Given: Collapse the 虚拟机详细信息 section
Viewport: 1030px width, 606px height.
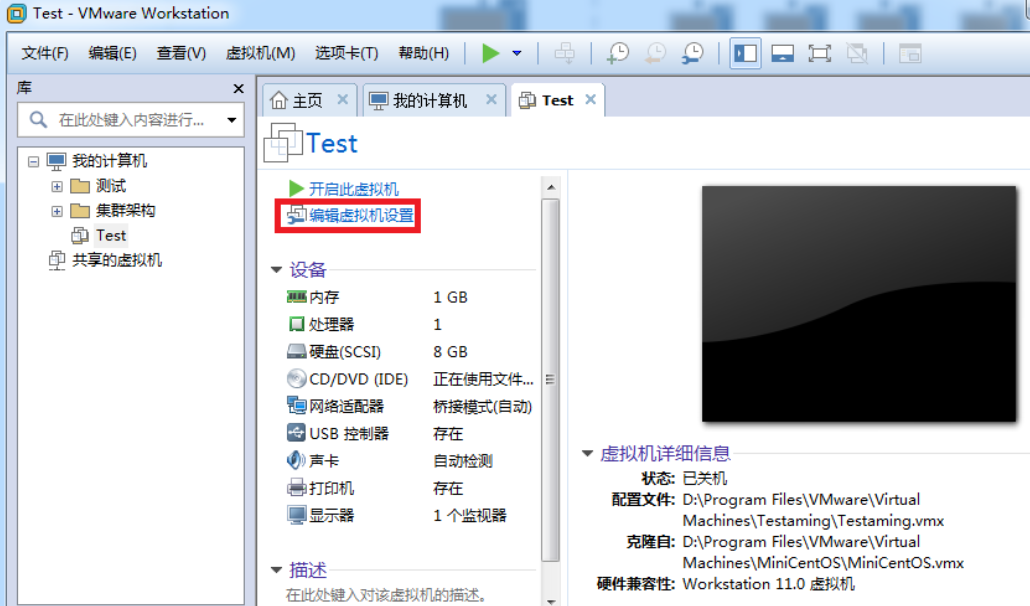Looking at the screenshot, I should click(588, 453).
